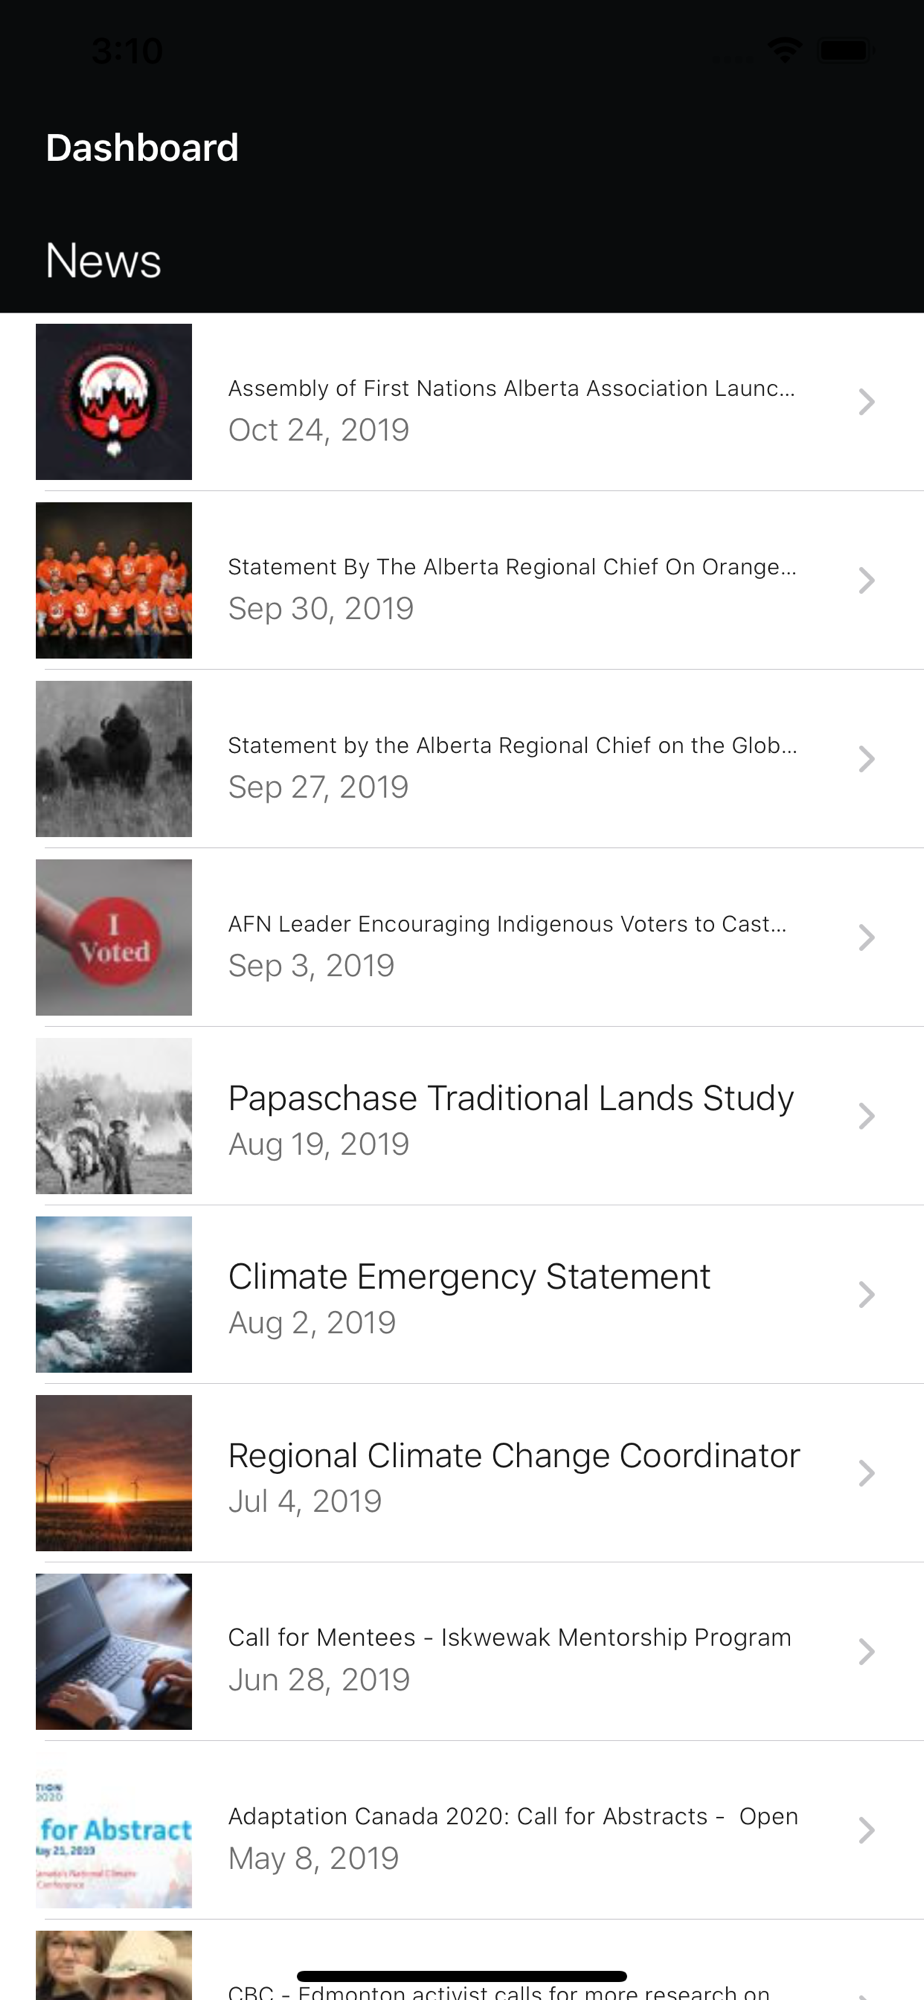This screenshot has width=924, height=2000.
Task: Open the wind turbines sunset thumbnail
Action: [x=114, y=1473]
